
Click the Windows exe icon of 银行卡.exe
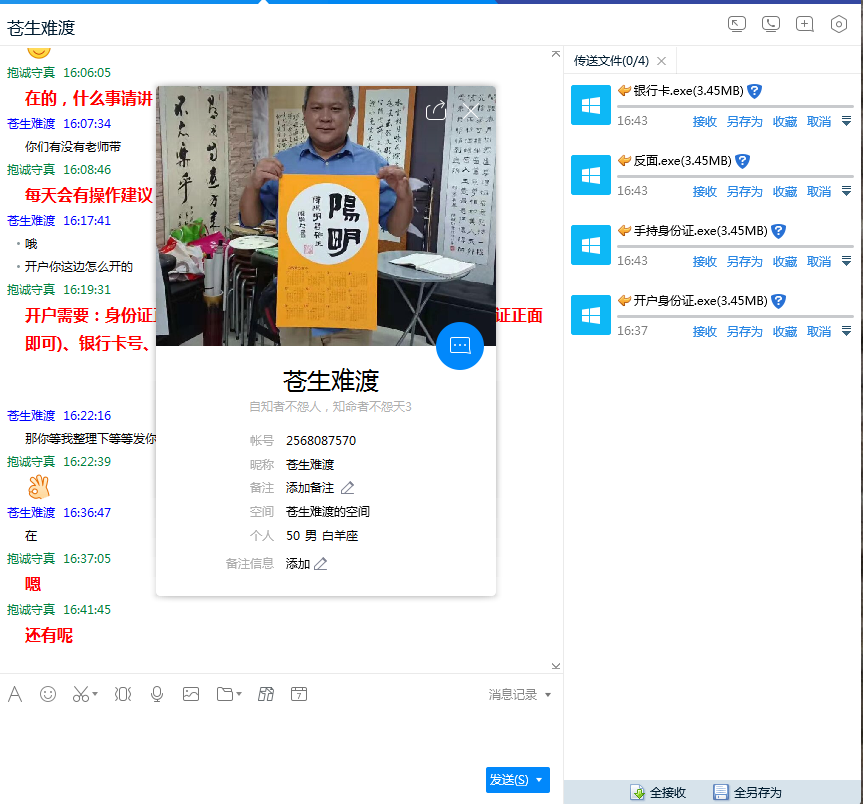(591, 105)
